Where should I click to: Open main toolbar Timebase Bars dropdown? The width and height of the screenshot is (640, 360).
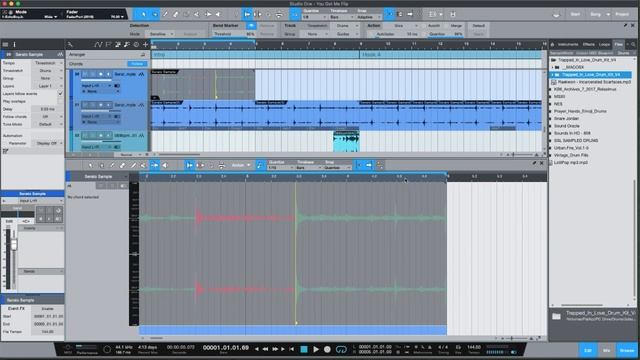click(x=341, y=17)
